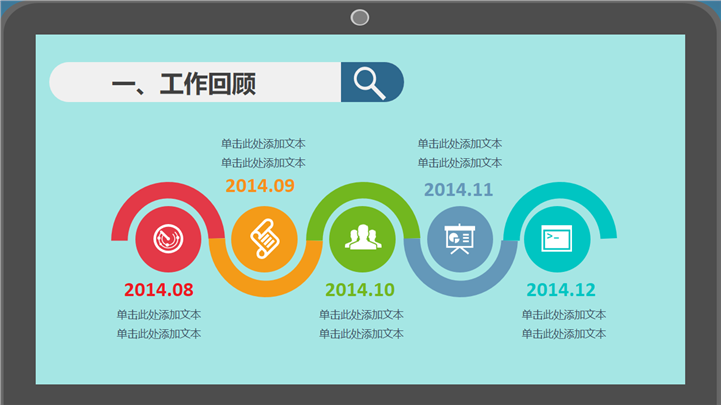Click first placeholder text line below 2014.08
The height and width of the screenshot is (405, 721).
[x=158, y=315]
